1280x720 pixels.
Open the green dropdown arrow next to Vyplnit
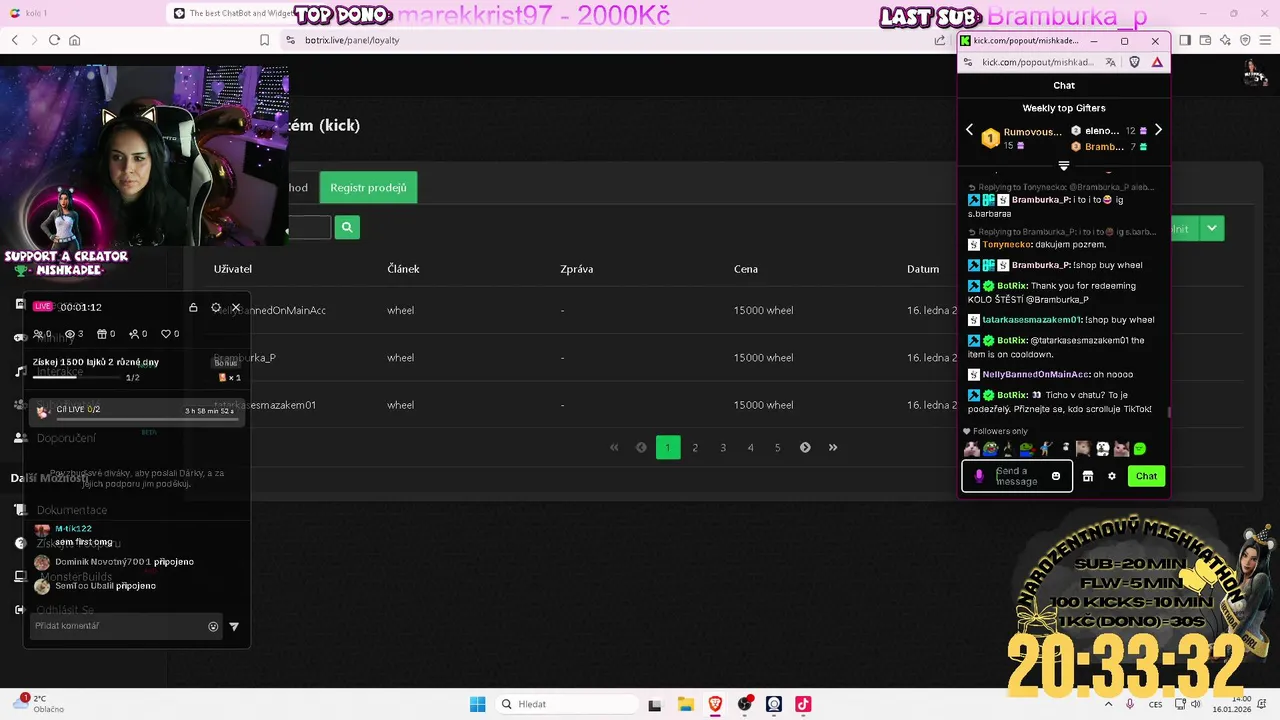[x=1212, y=228]
